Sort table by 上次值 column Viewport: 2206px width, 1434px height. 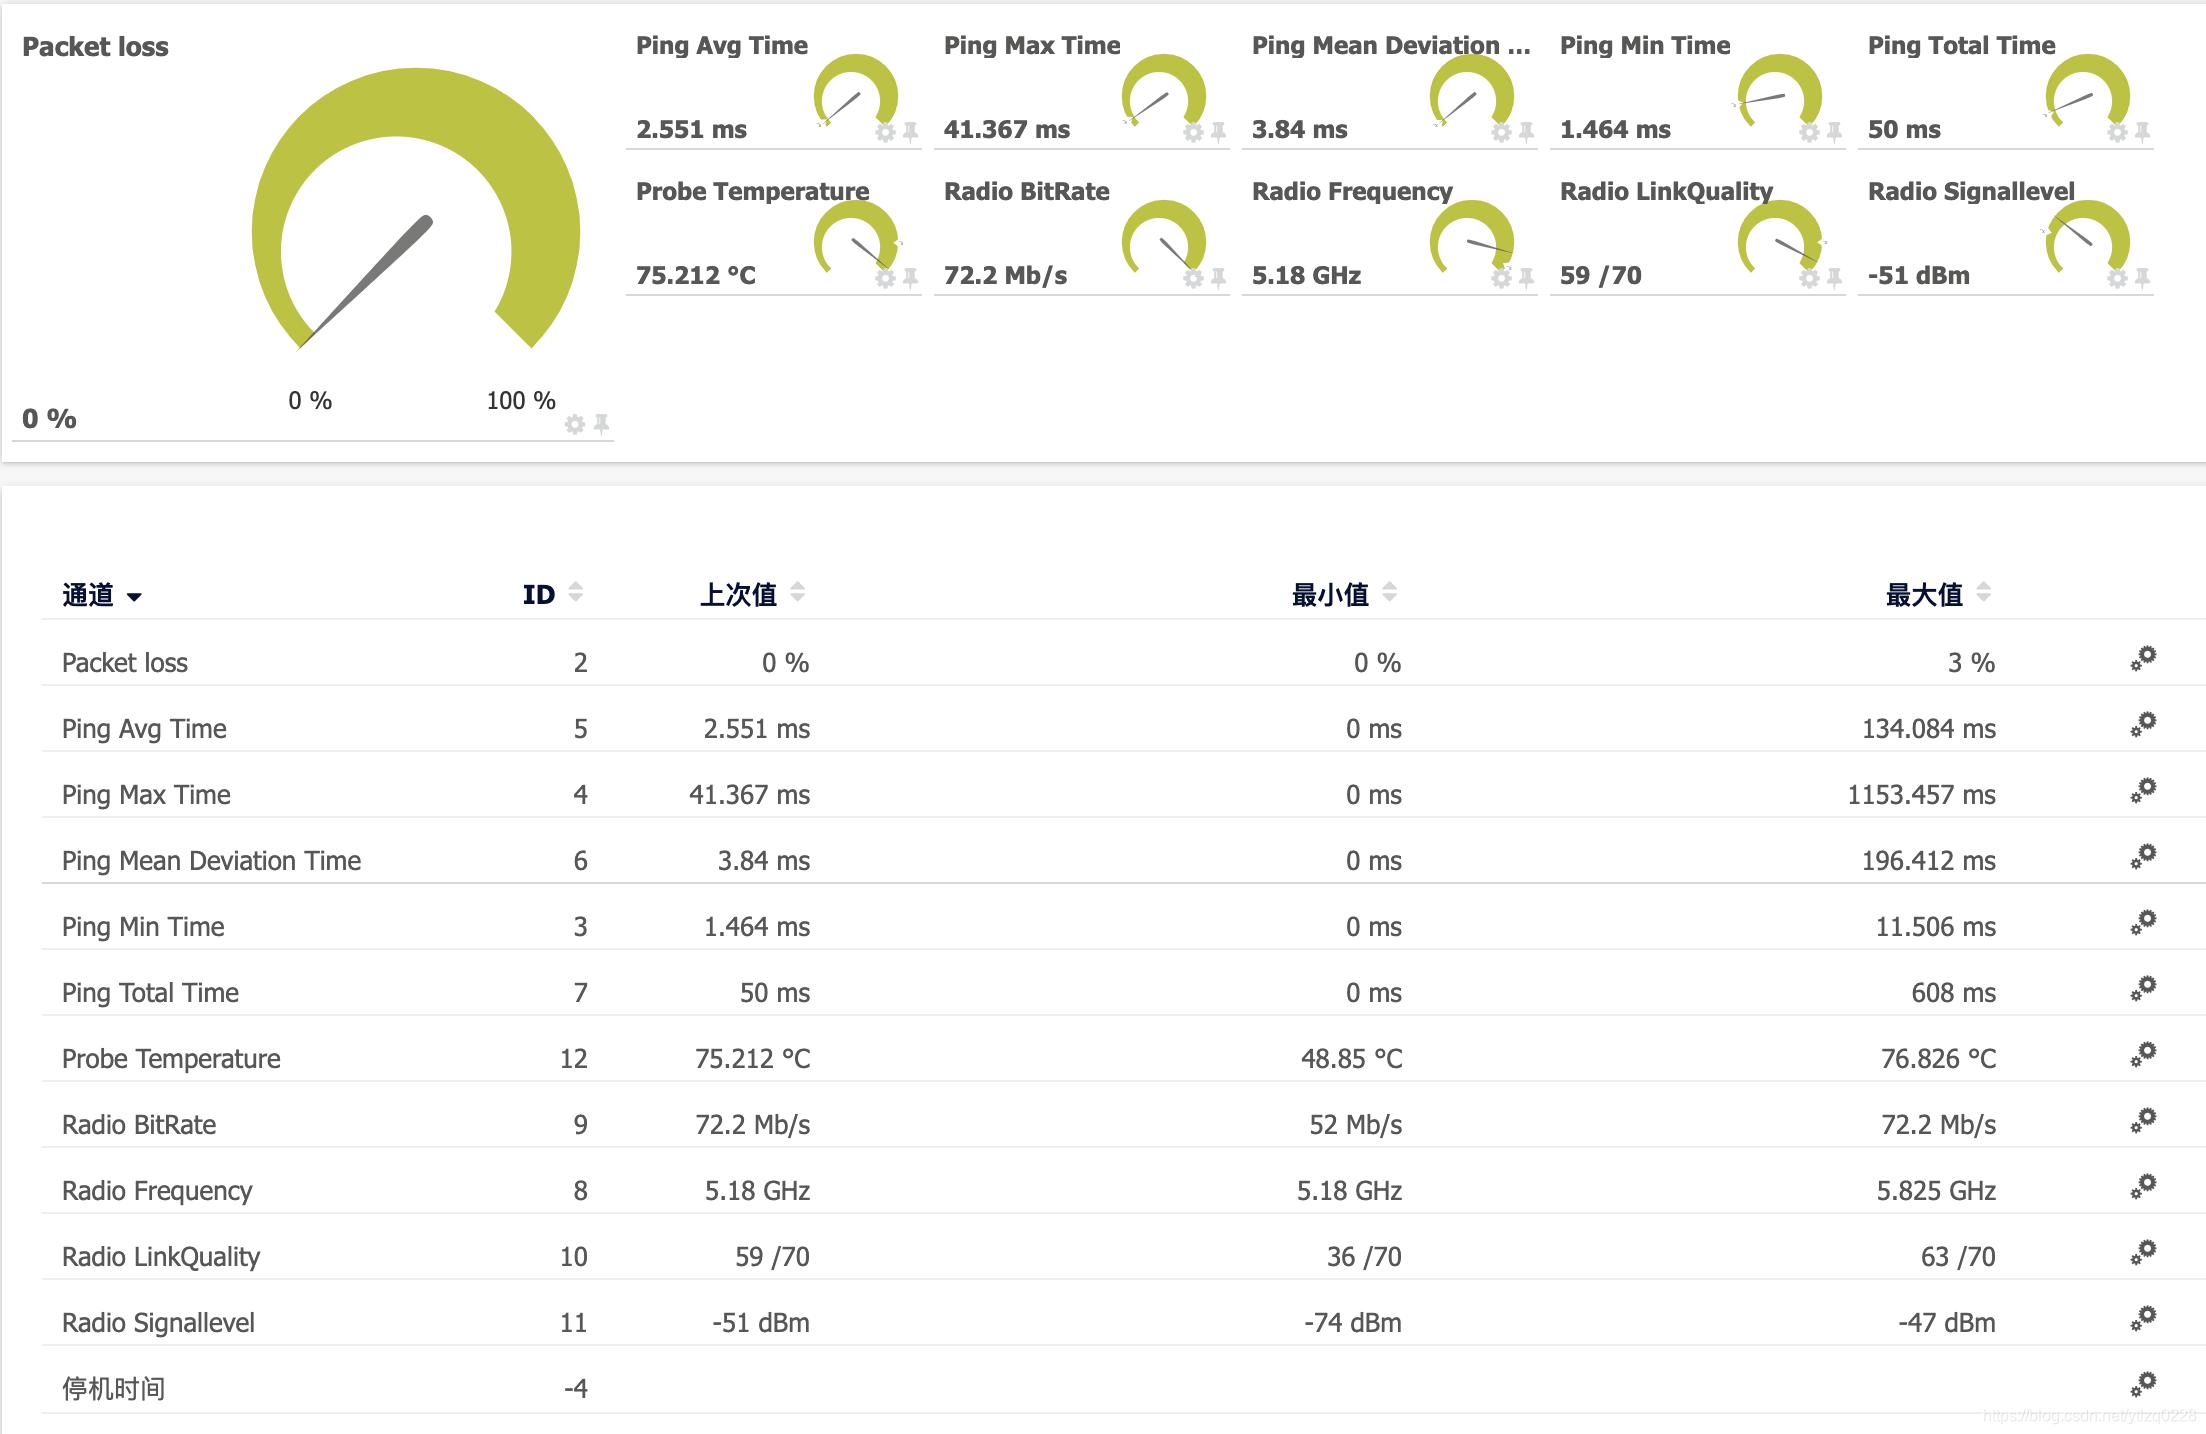(x=752, y=594)
